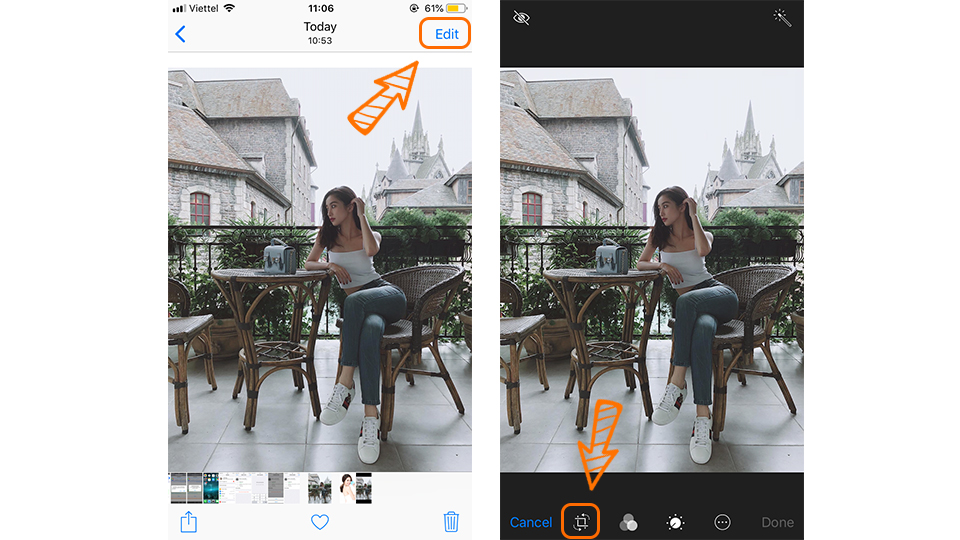Open the crop and rotate tool

(x=580, y=522)
